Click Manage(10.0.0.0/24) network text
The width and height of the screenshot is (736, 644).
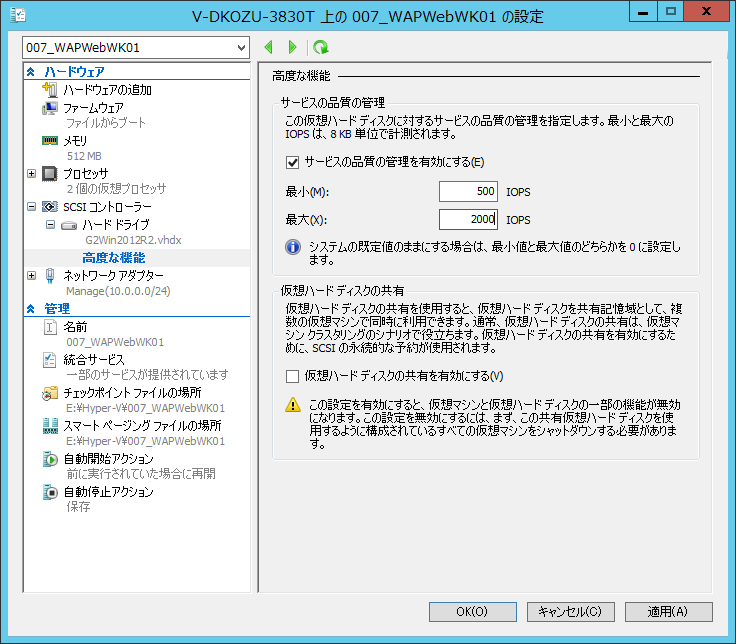coord(118,291)
